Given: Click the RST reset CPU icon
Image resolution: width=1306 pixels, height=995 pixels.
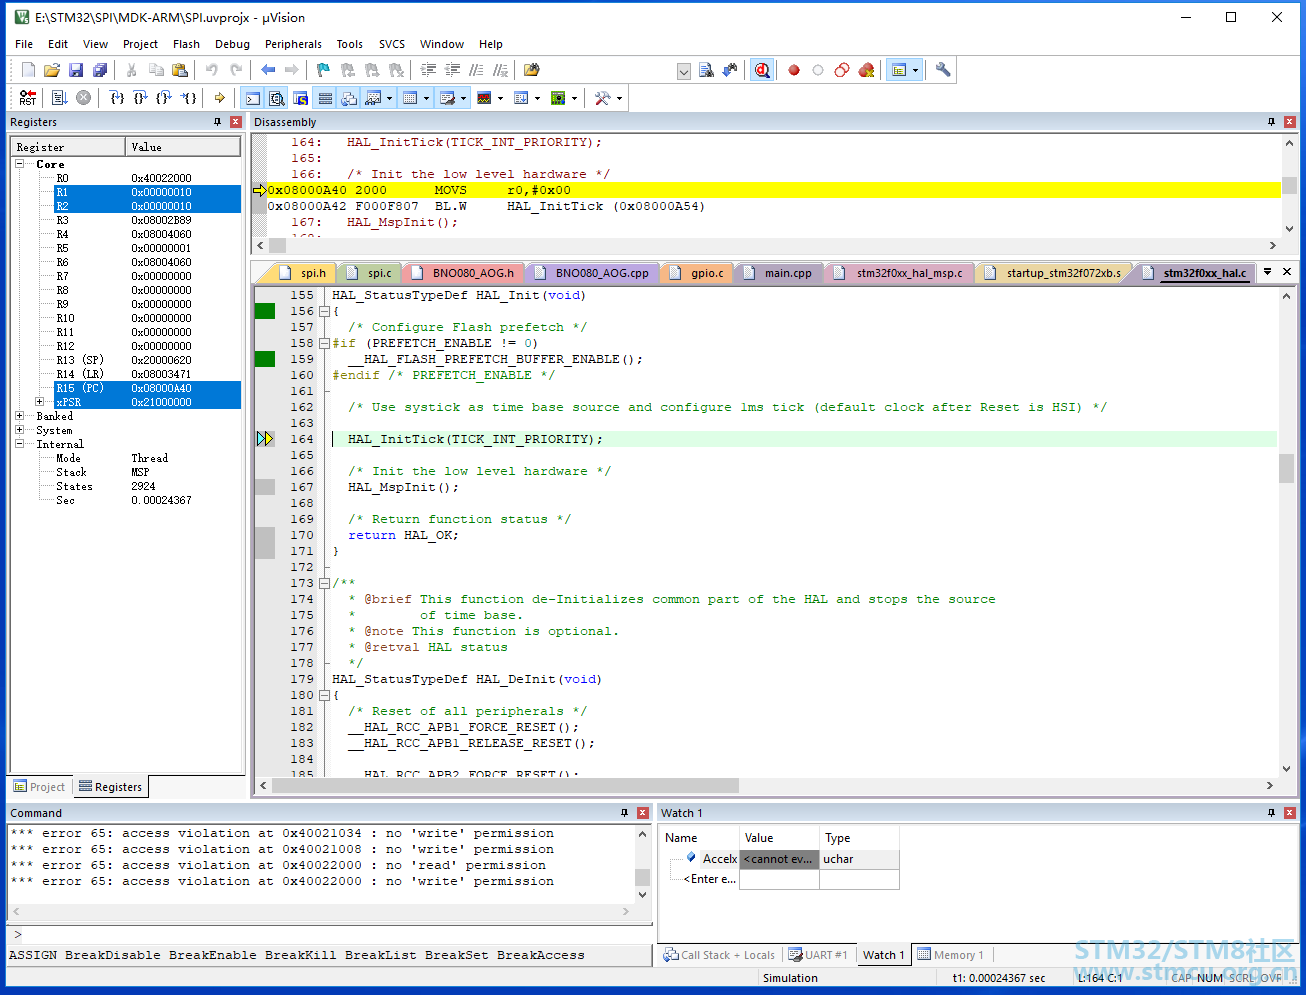Looking at the screenshot, I should (x=27, y=98).
